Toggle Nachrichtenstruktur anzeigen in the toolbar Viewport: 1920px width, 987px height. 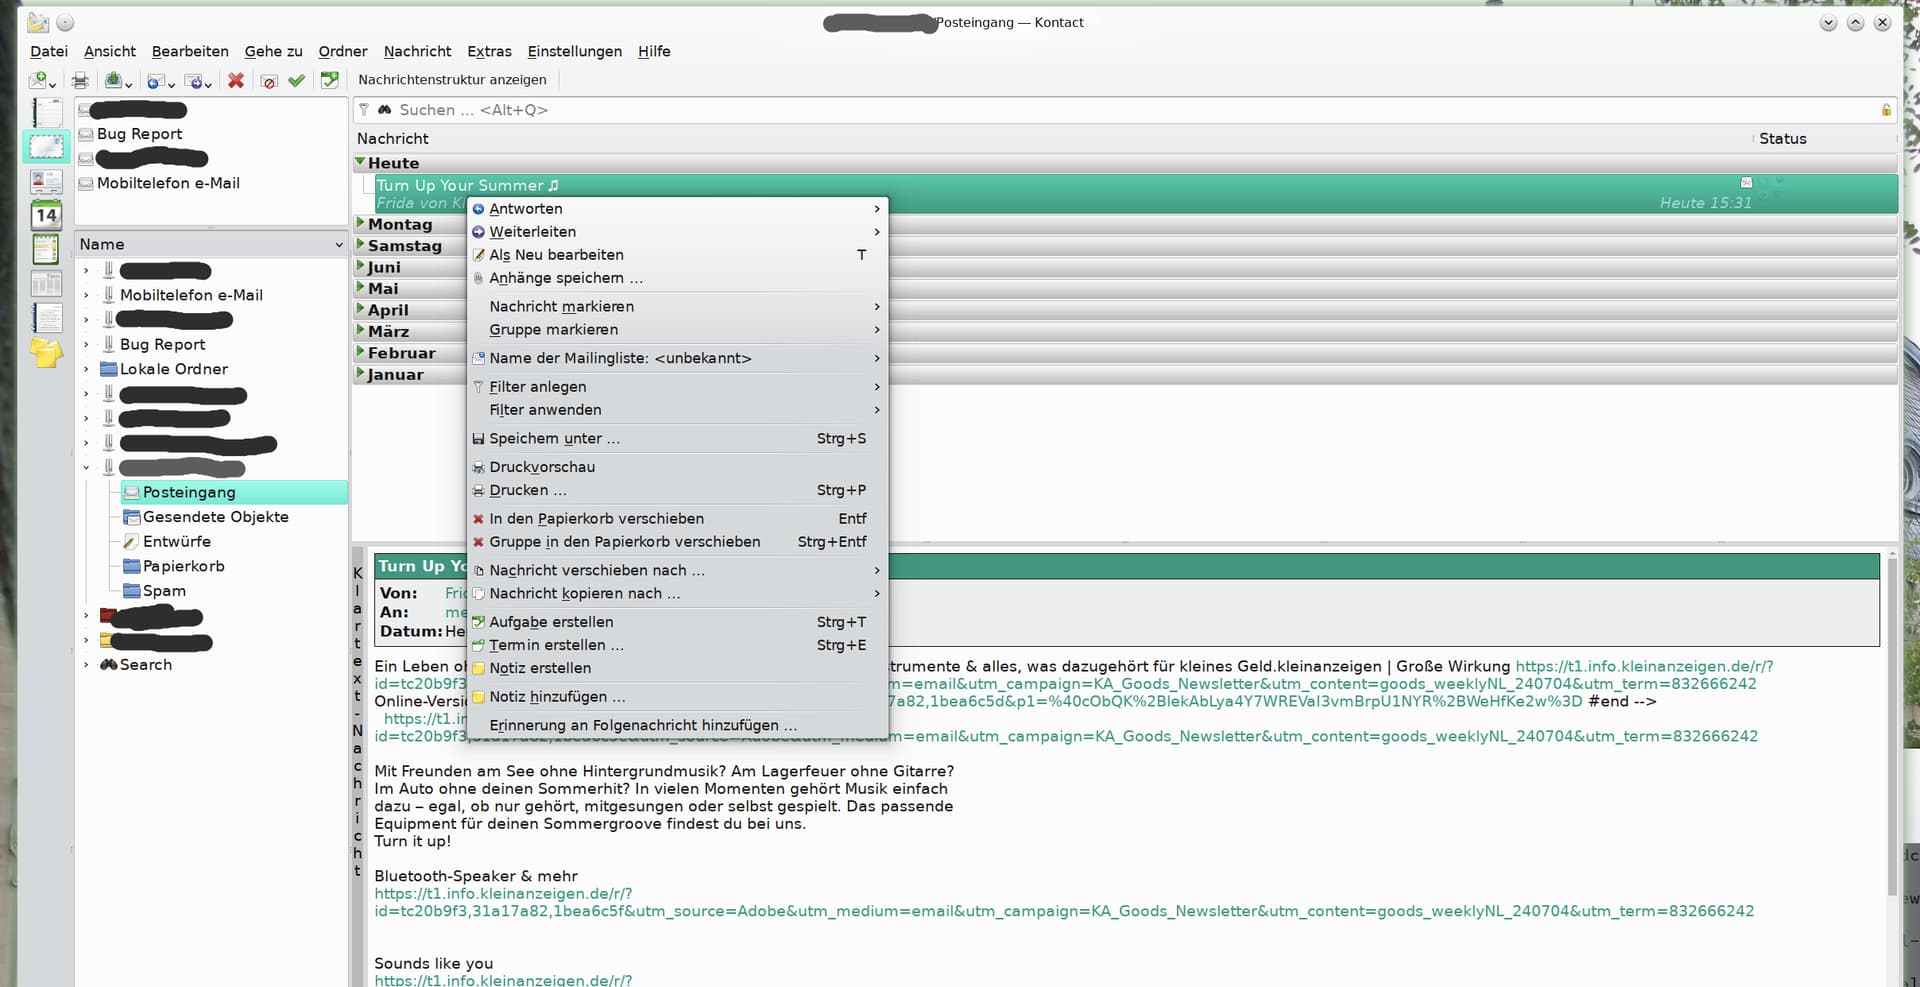pos(452,80)
